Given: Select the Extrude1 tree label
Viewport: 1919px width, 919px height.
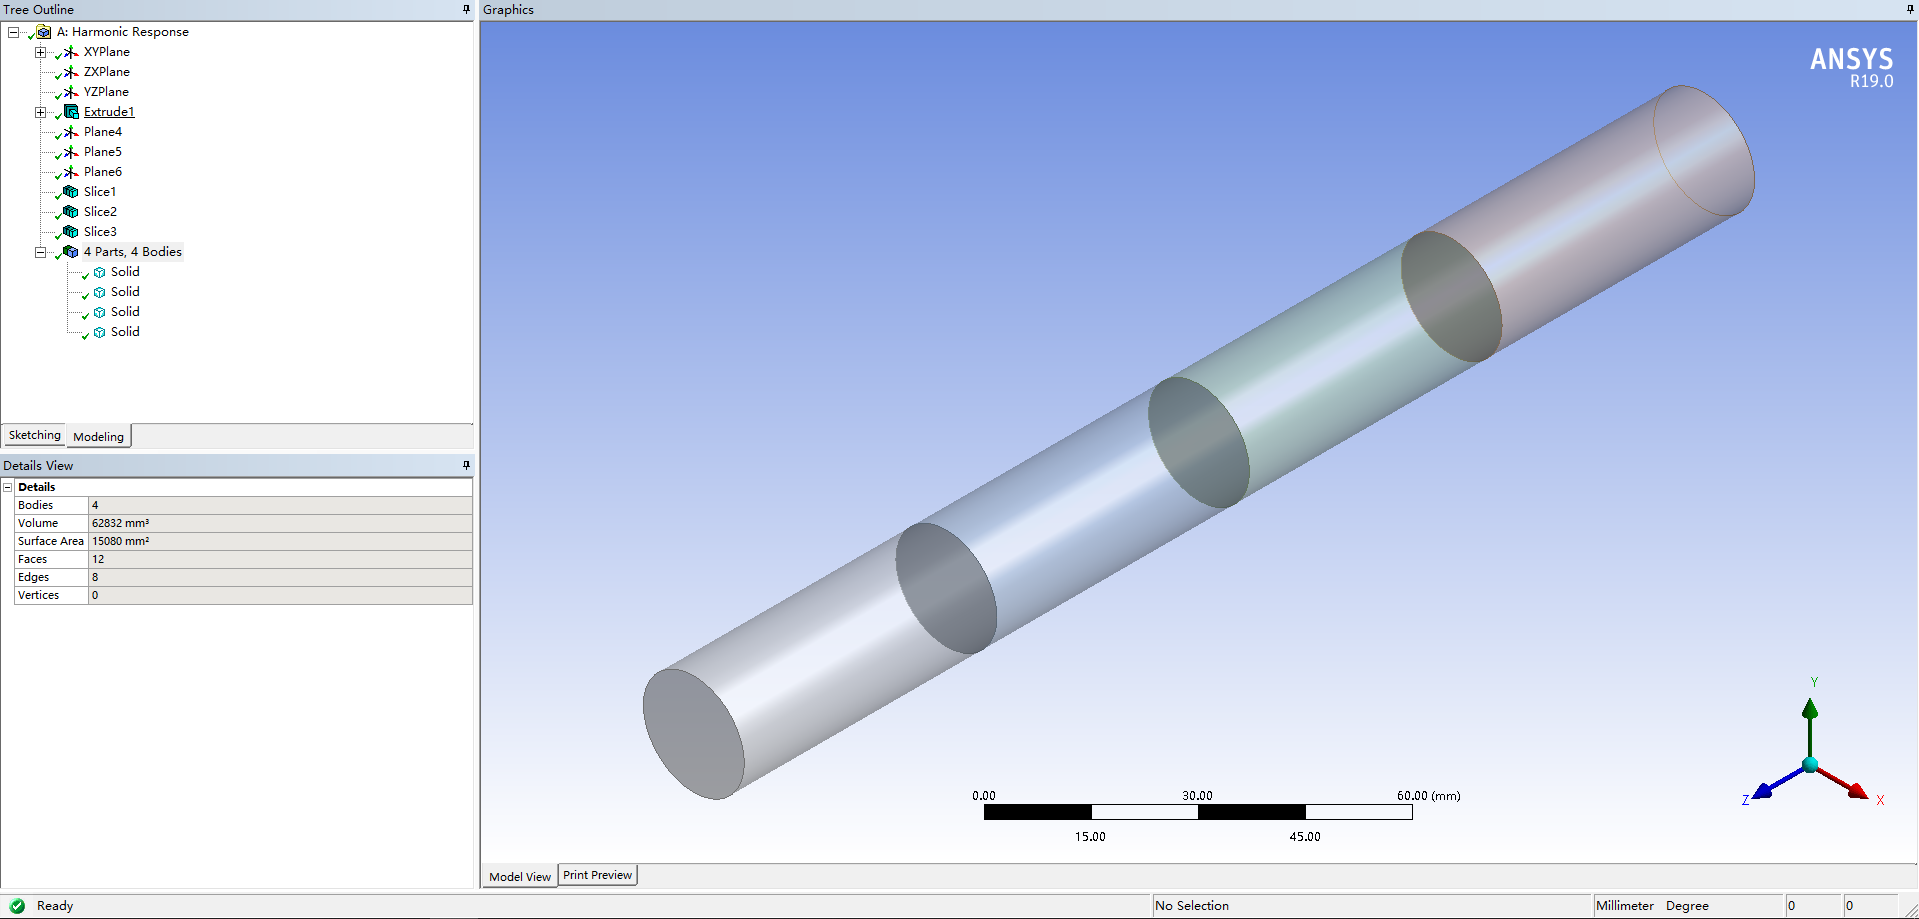Looking at the screenshot, I should tap(109, 112).
